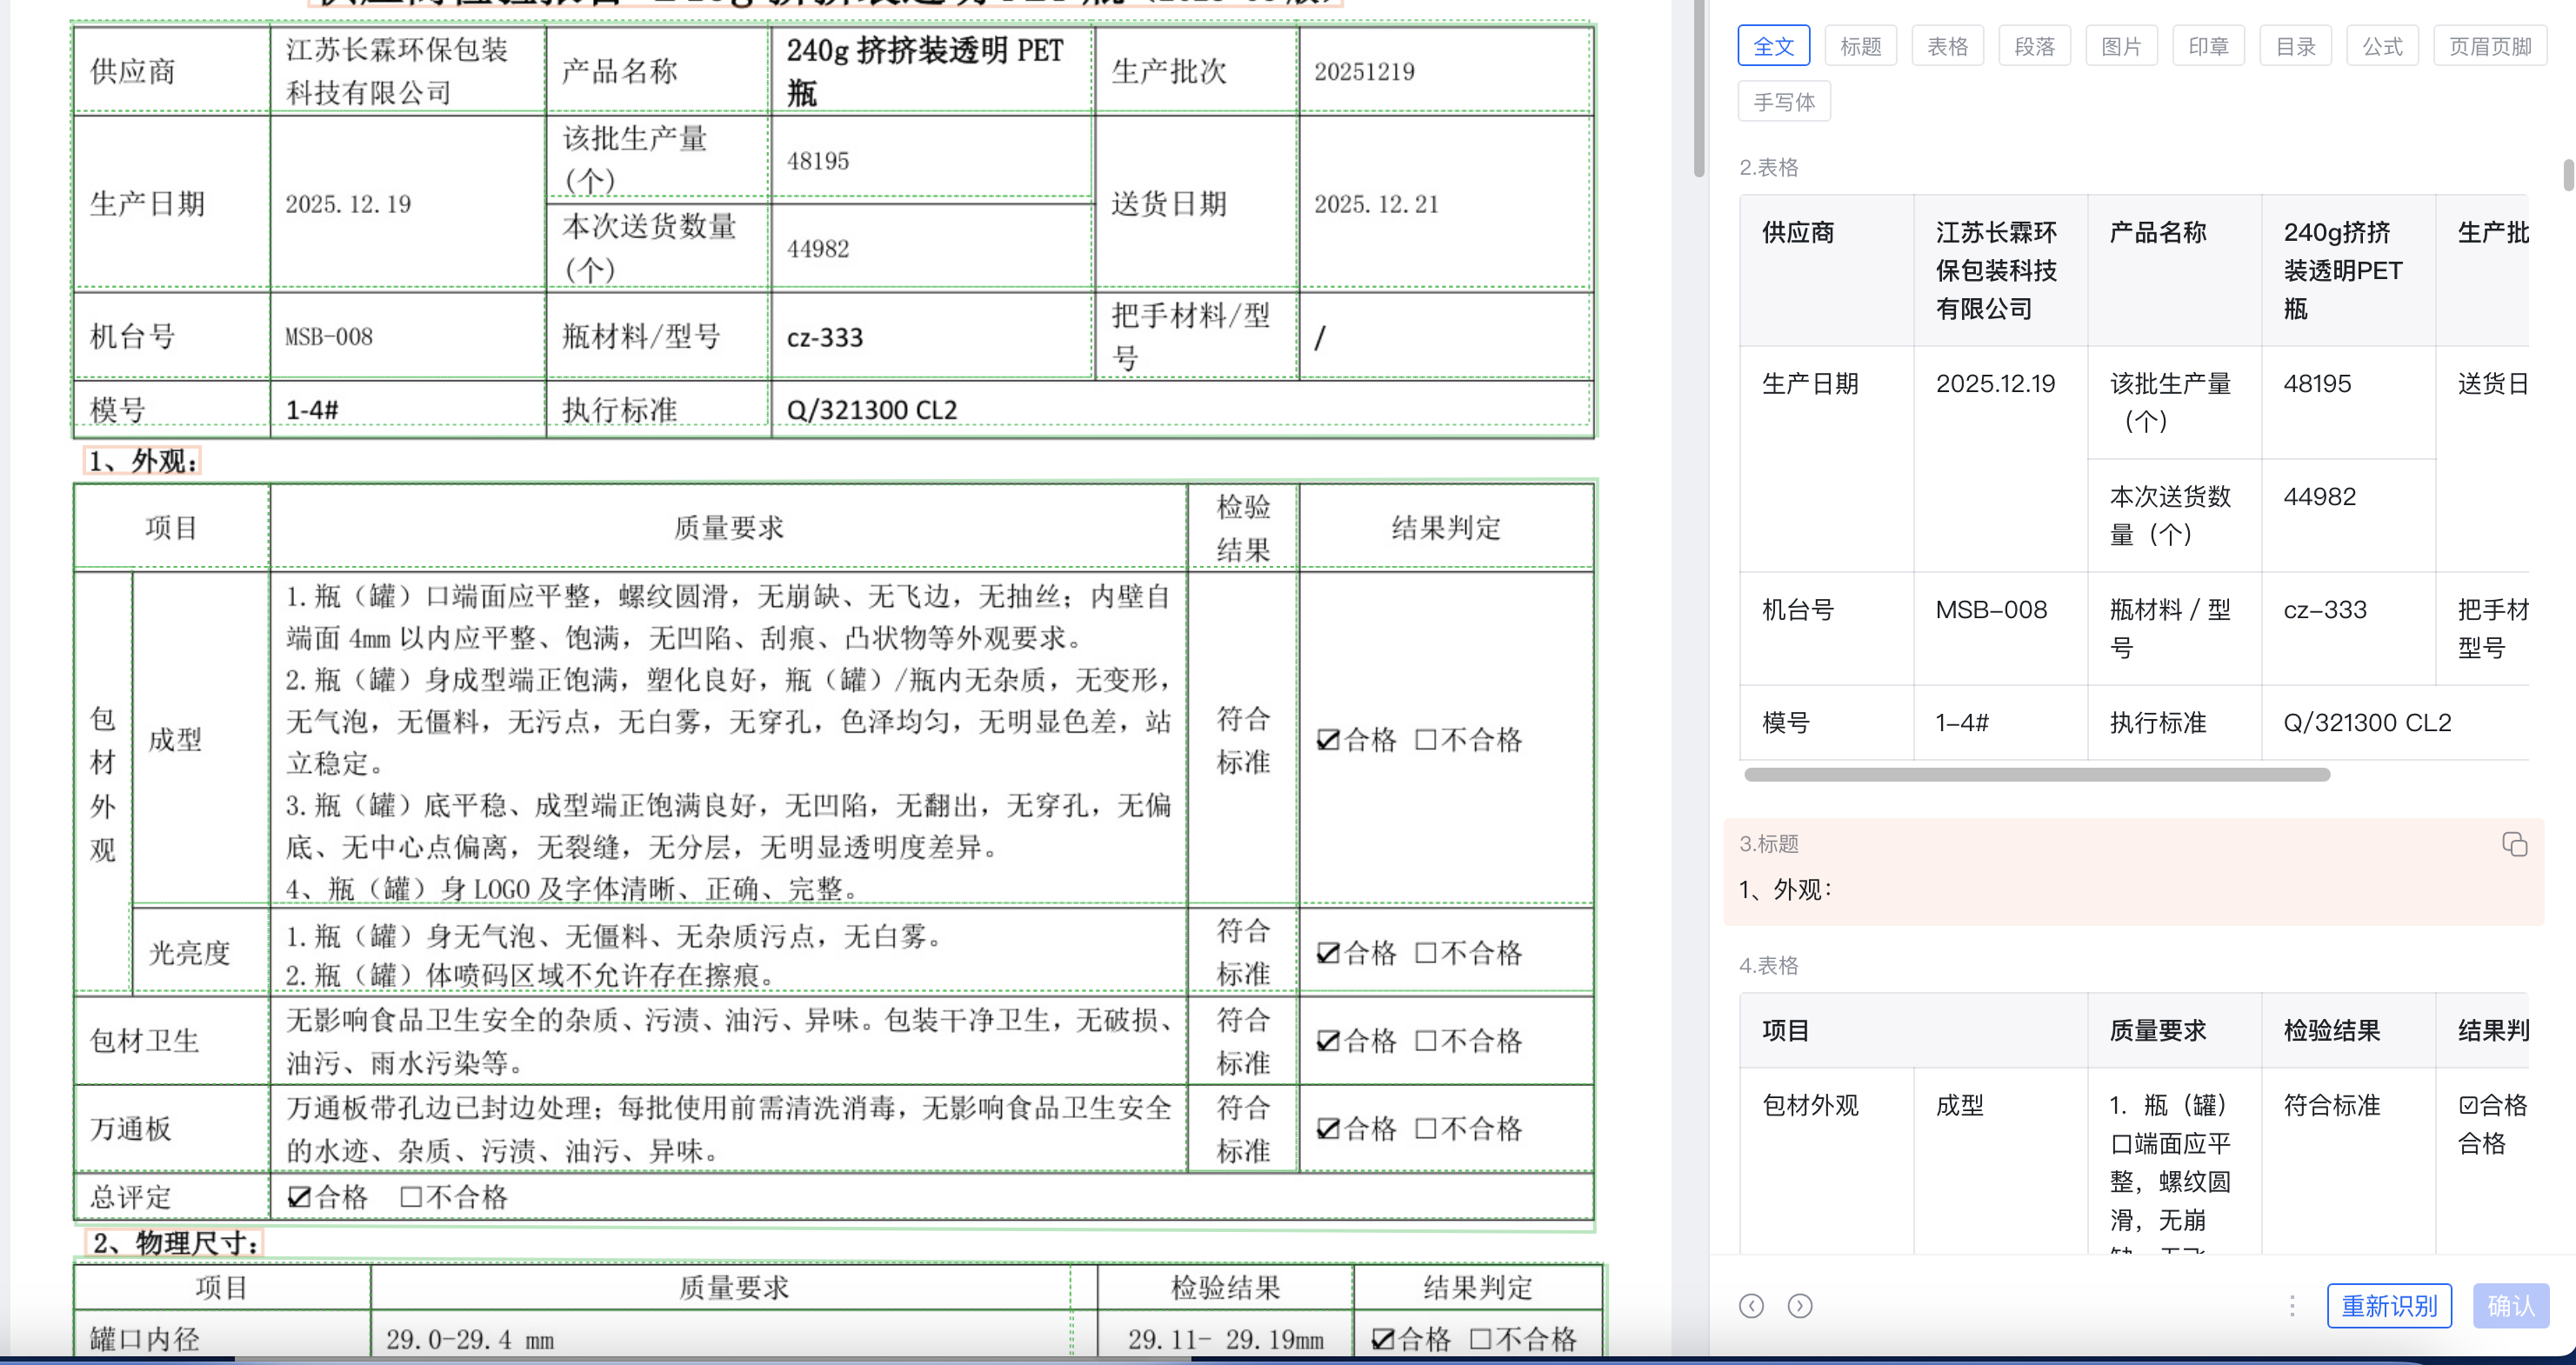Open the 页眉页脚 tab
This screenshot has height=1365, width=2576.
[x=2489, y=46]
